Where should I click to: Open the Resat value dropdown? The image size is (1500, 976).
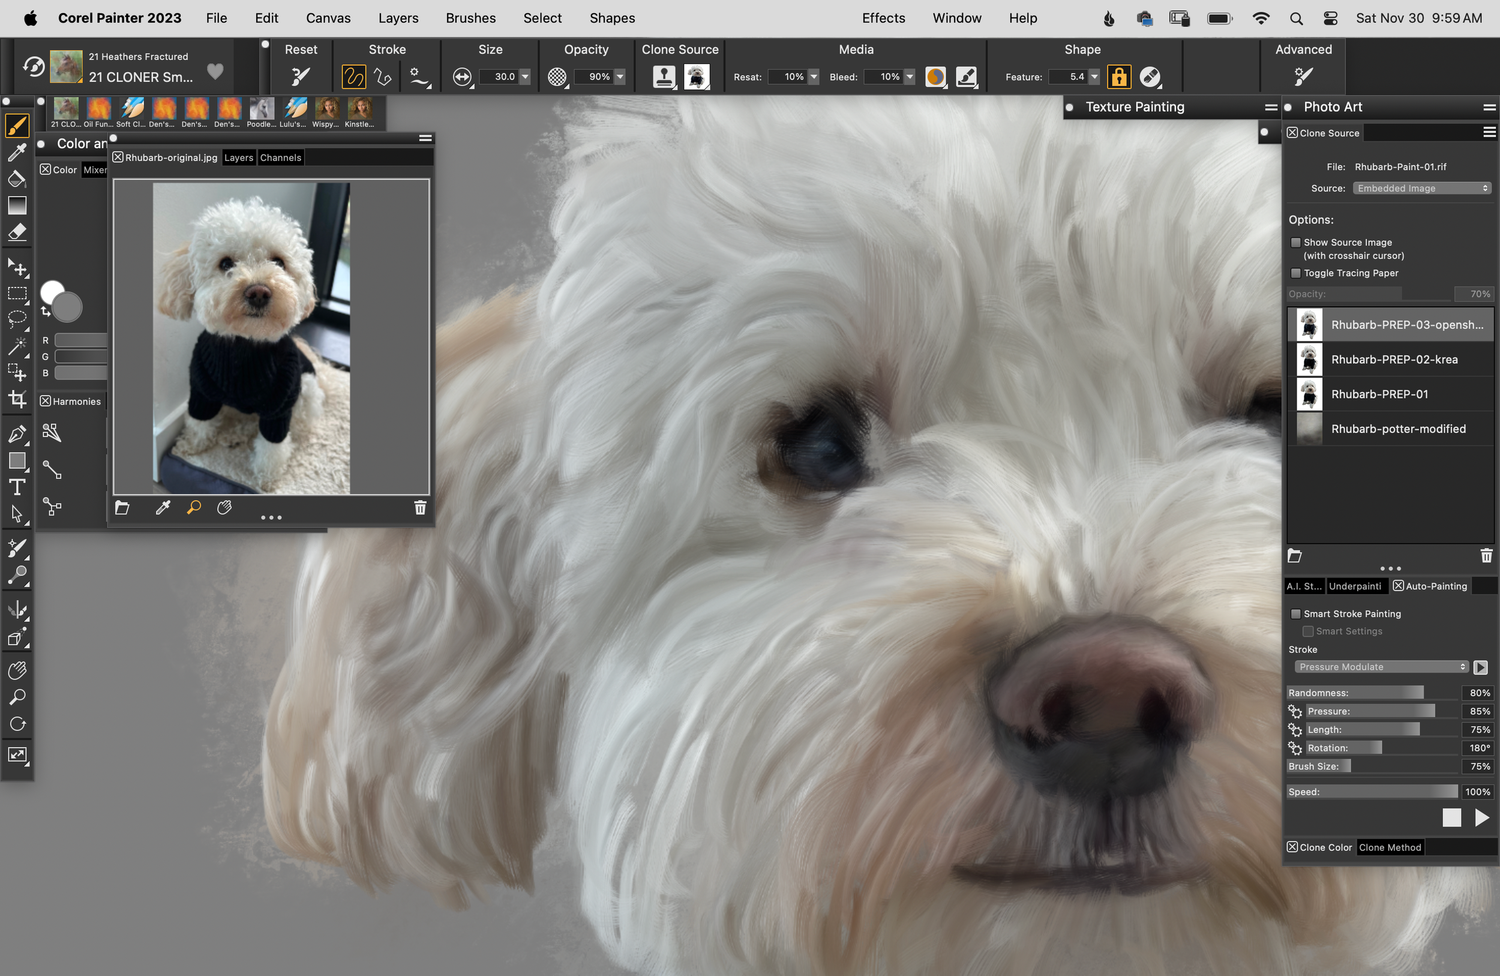point(813,77)
